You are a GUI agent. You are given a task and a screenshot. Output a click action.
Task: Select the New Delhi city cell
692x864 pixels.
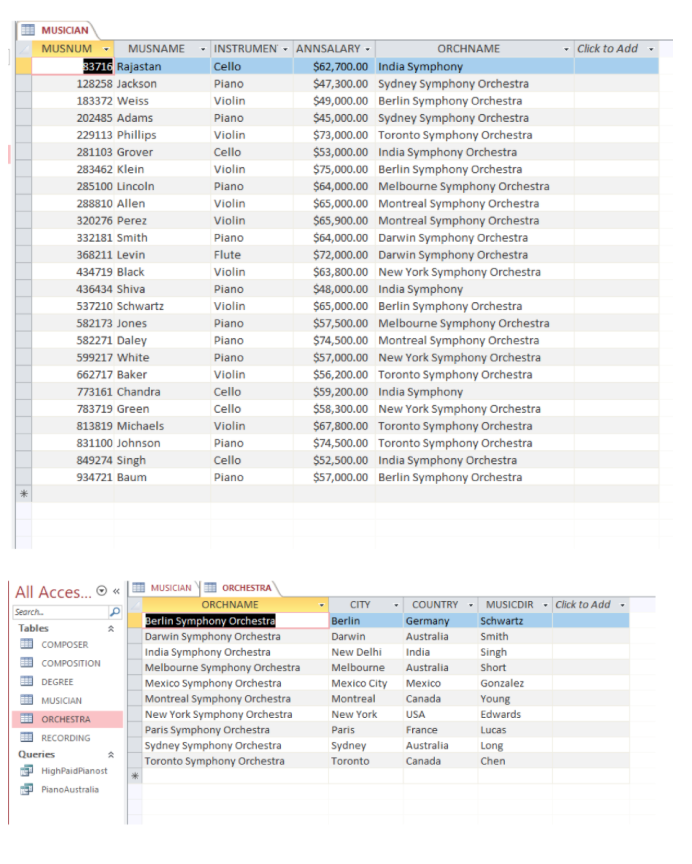[x=366, y=652]
